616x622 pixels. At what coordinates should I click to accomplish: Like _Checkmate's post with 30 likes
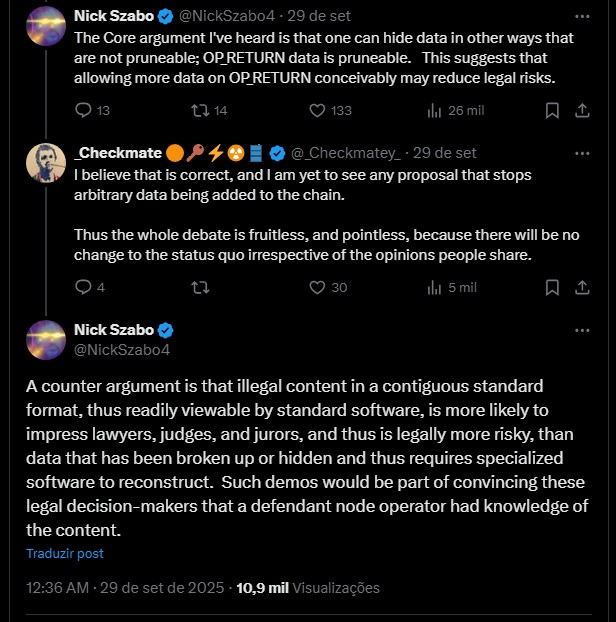(318, 287)
